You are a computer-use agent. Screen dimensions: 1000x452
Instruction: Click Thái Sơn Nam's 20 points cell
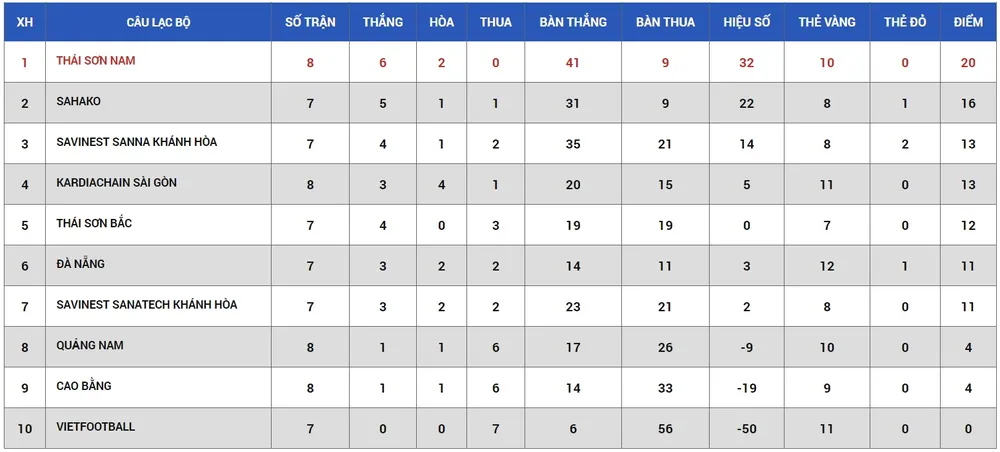pyautogui.click(x=968, y=62)
